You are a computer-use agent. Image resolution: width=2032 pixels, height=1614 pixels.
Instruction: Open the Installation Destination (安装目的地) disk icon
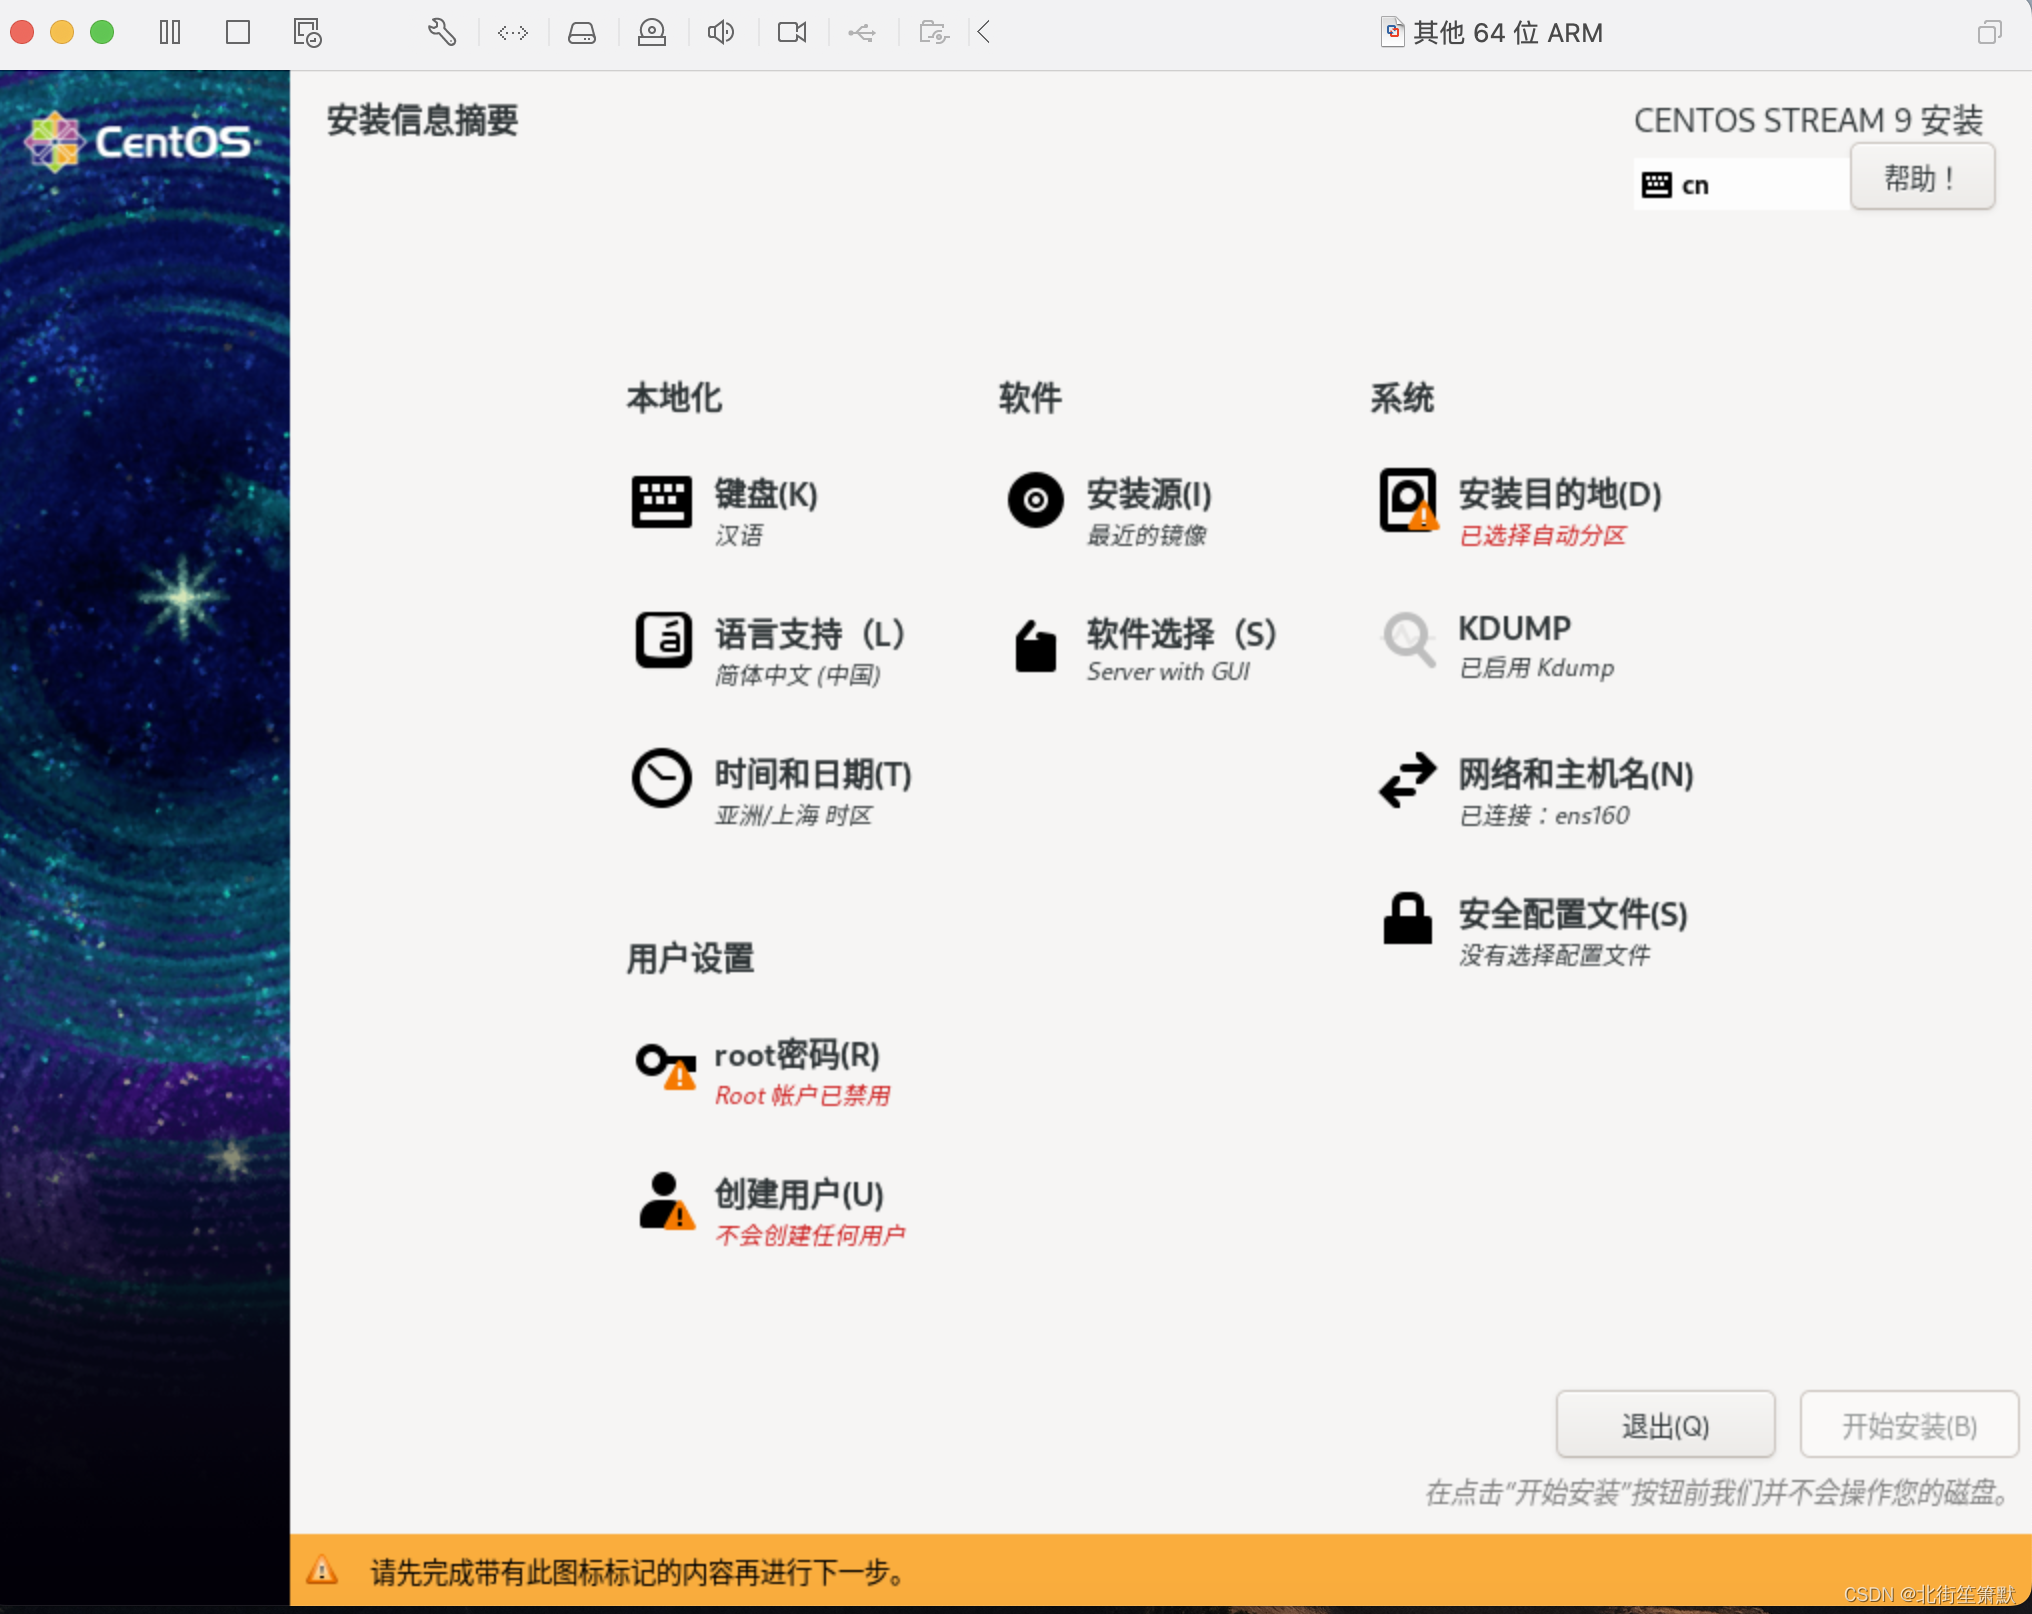tap(1408, 500)
